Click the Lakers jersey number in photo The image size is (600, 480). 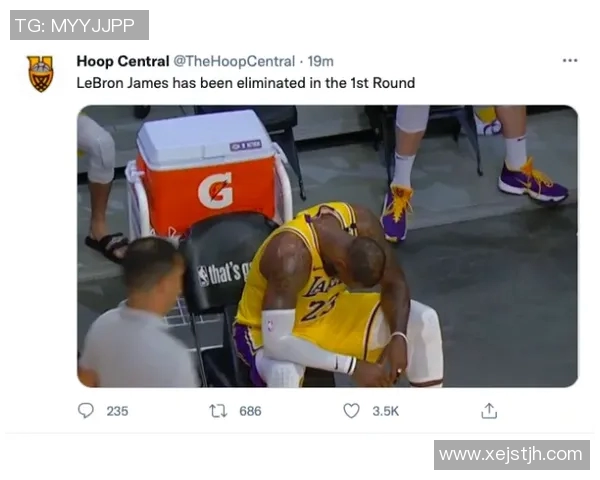tap(316, 308)
